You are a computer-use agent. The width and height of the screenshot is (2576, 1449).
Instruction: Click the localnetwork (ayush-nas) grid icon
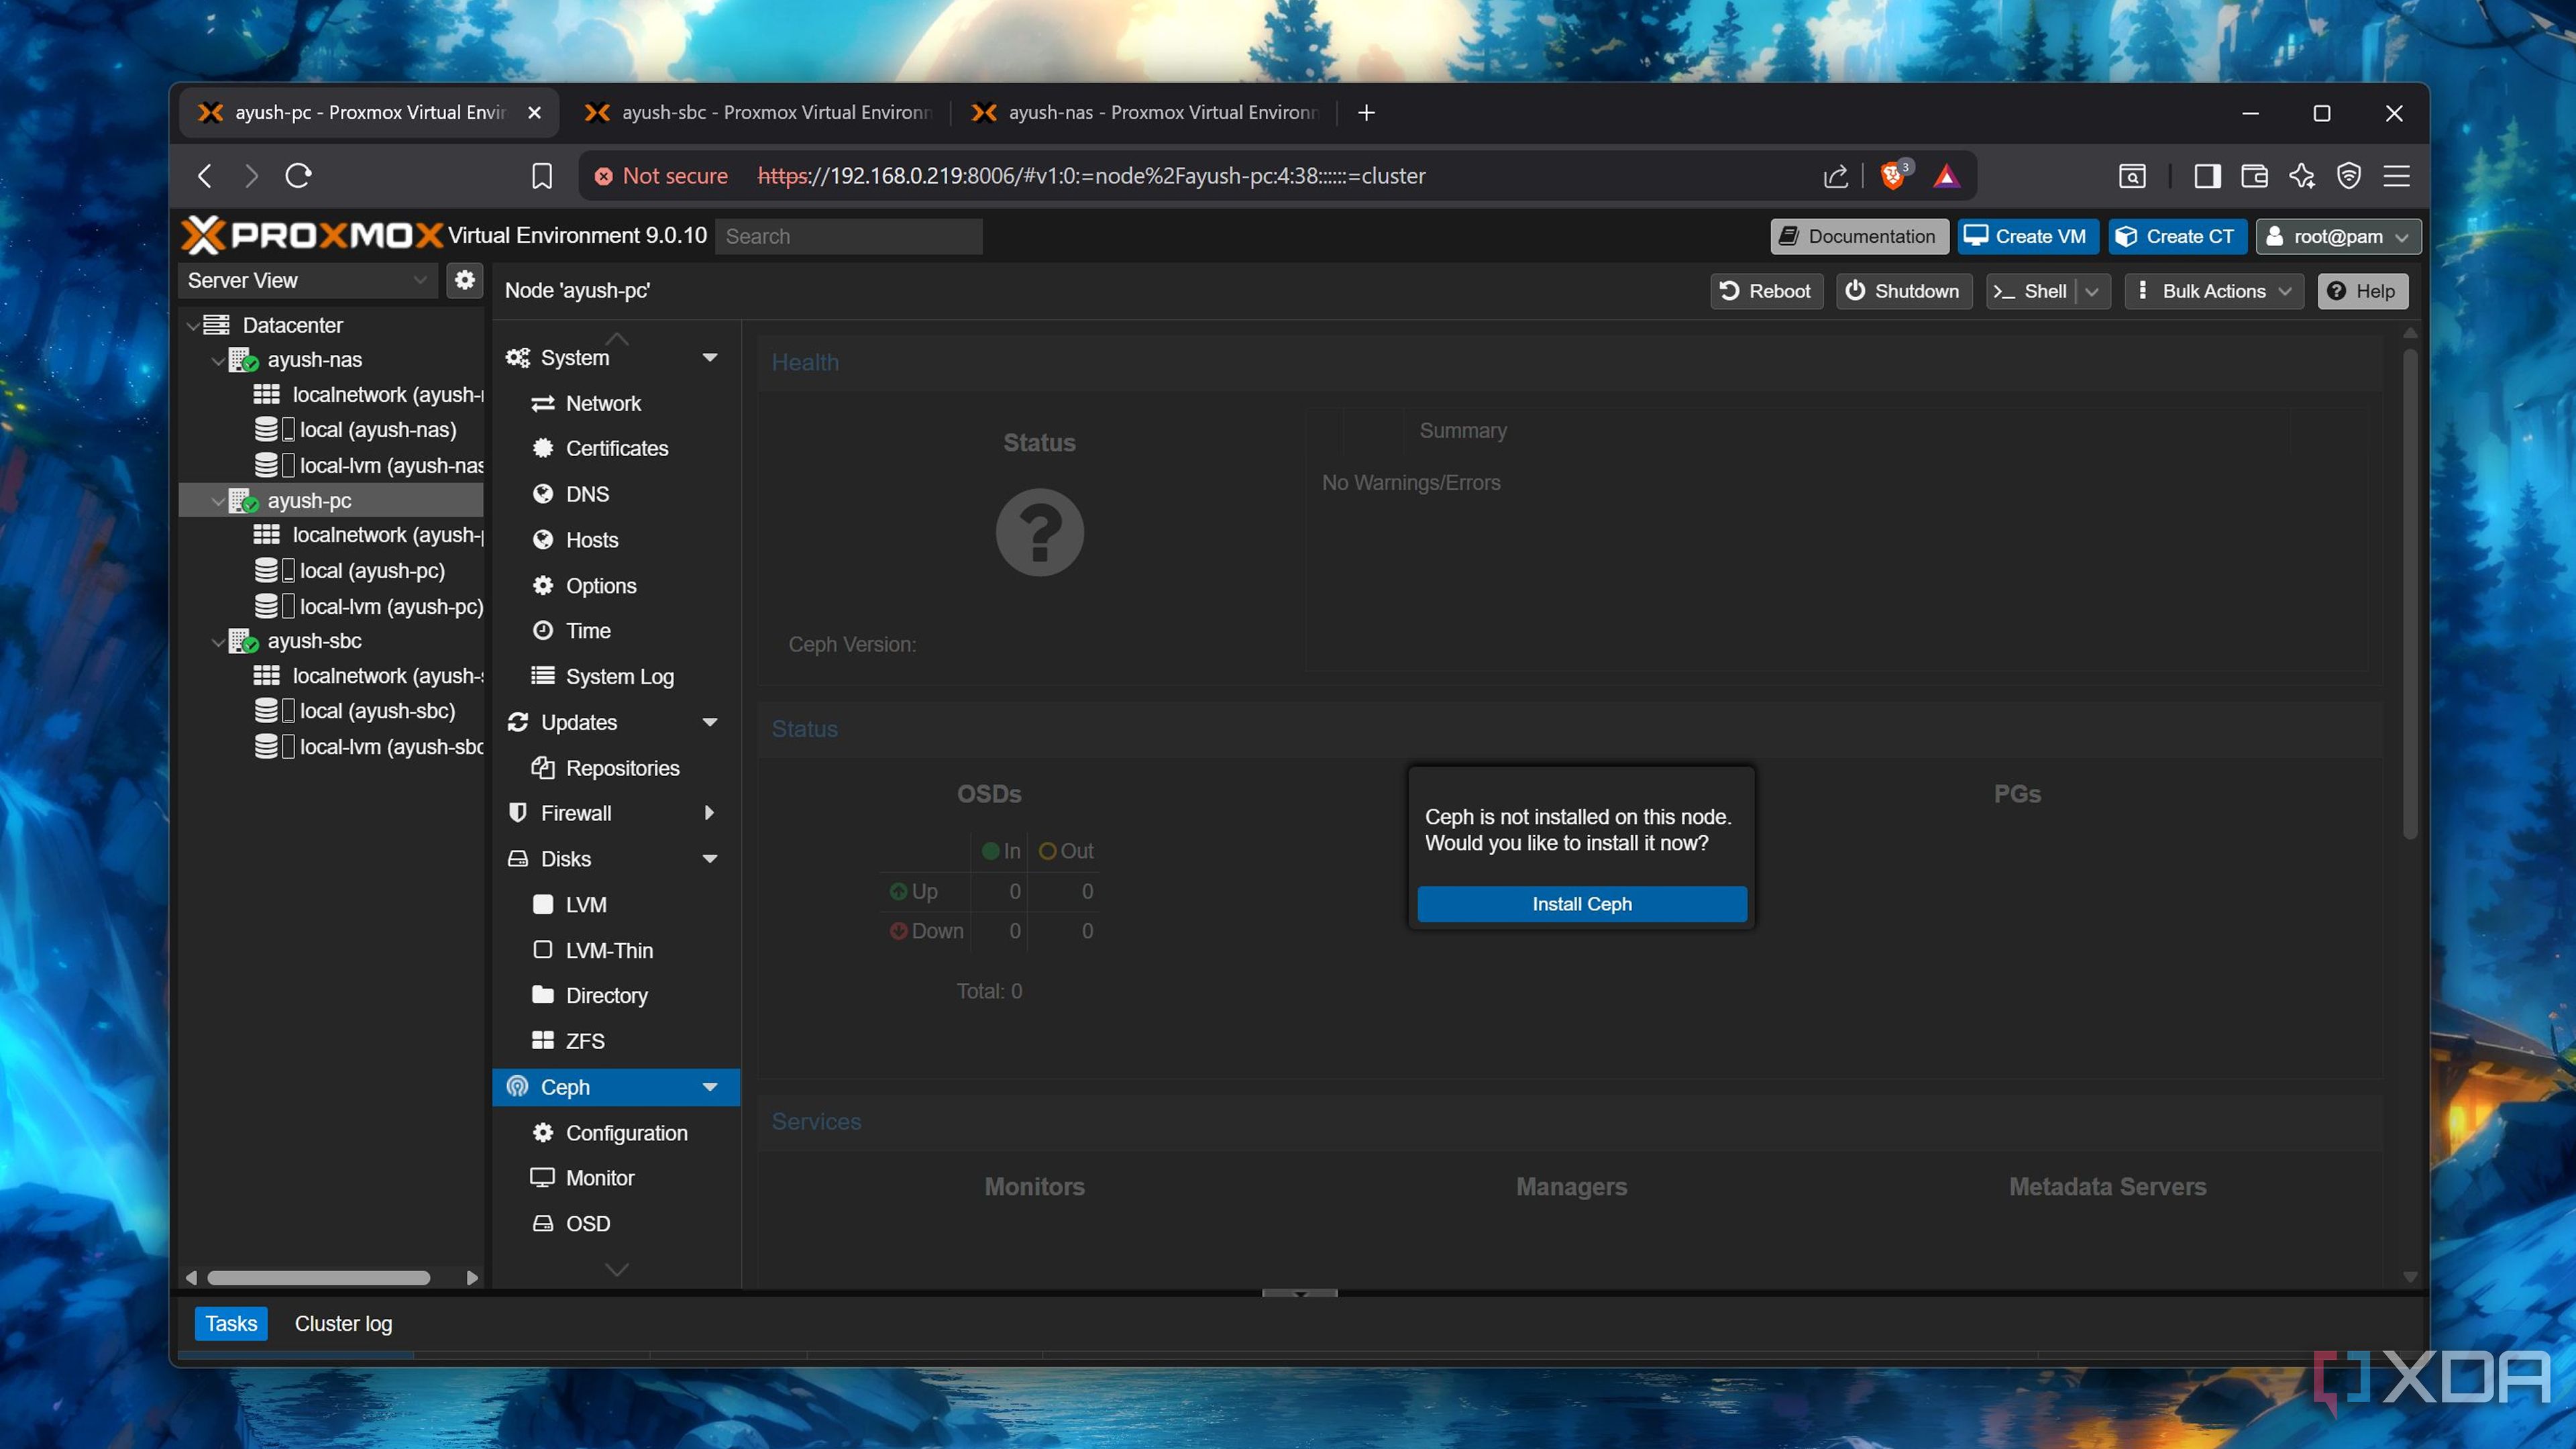coord(267,395)
